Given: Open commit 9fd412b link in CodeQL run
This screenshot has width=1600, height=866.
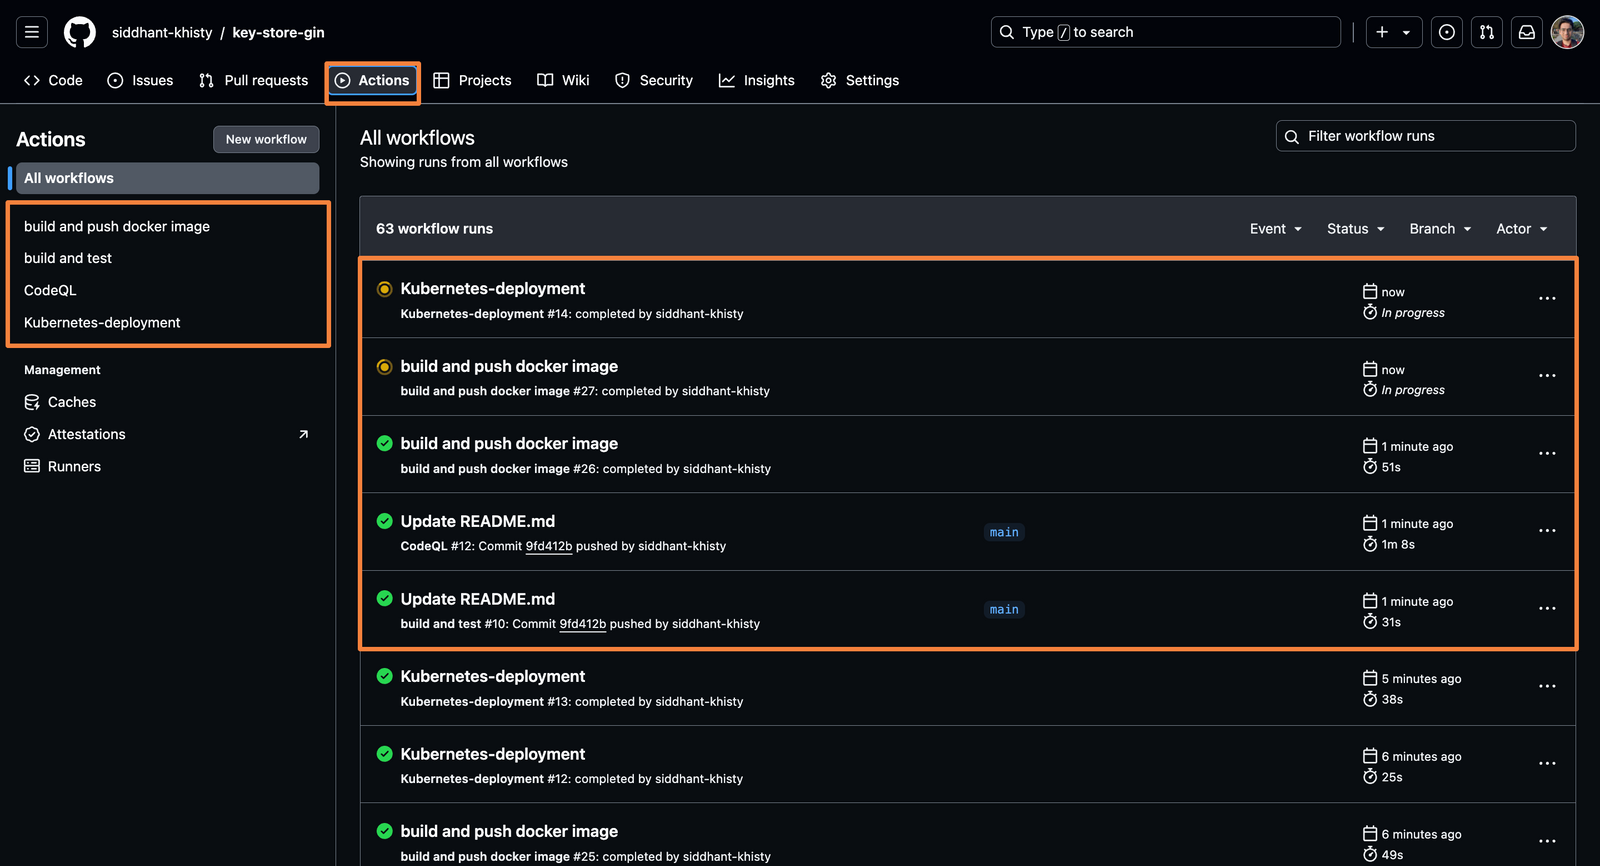Looking at the screenshot, I should pos(549,546).
